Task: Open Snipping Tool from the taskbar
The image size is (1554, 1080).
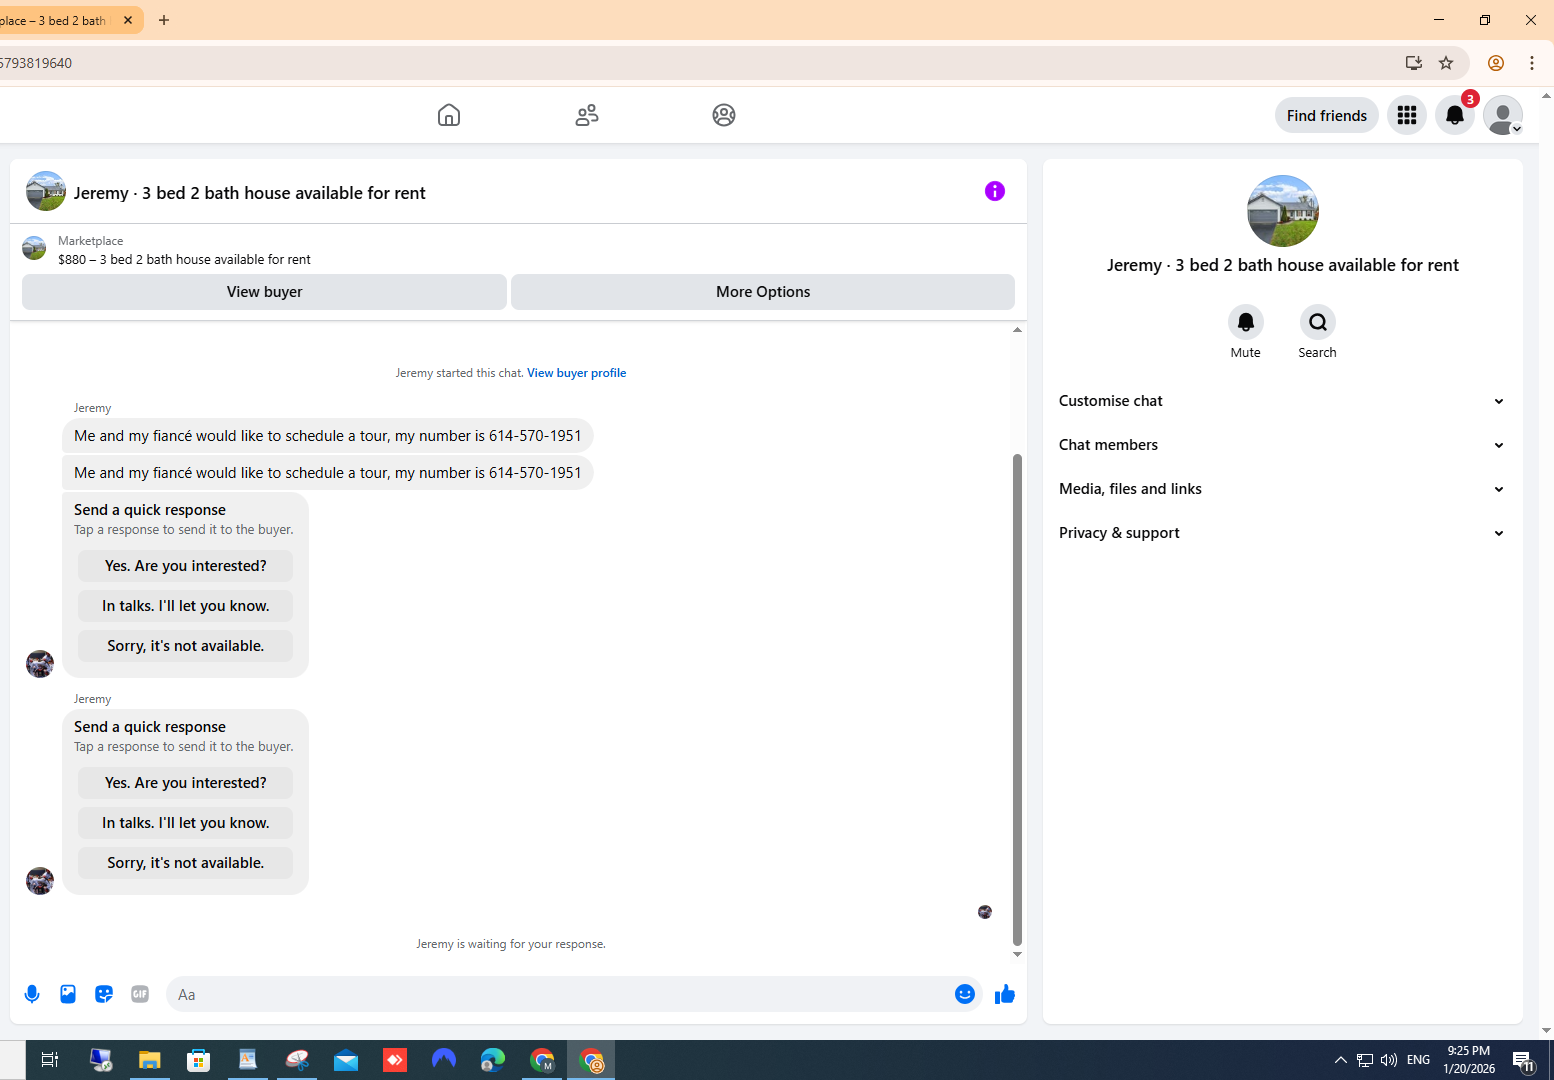Action: coord(297,1060)
